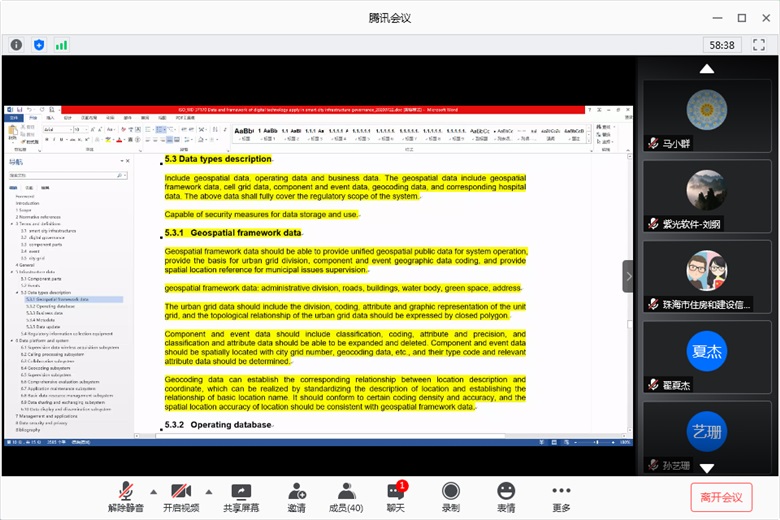
Task: Open the 更多 more menu
Action: tap(561, 497)
